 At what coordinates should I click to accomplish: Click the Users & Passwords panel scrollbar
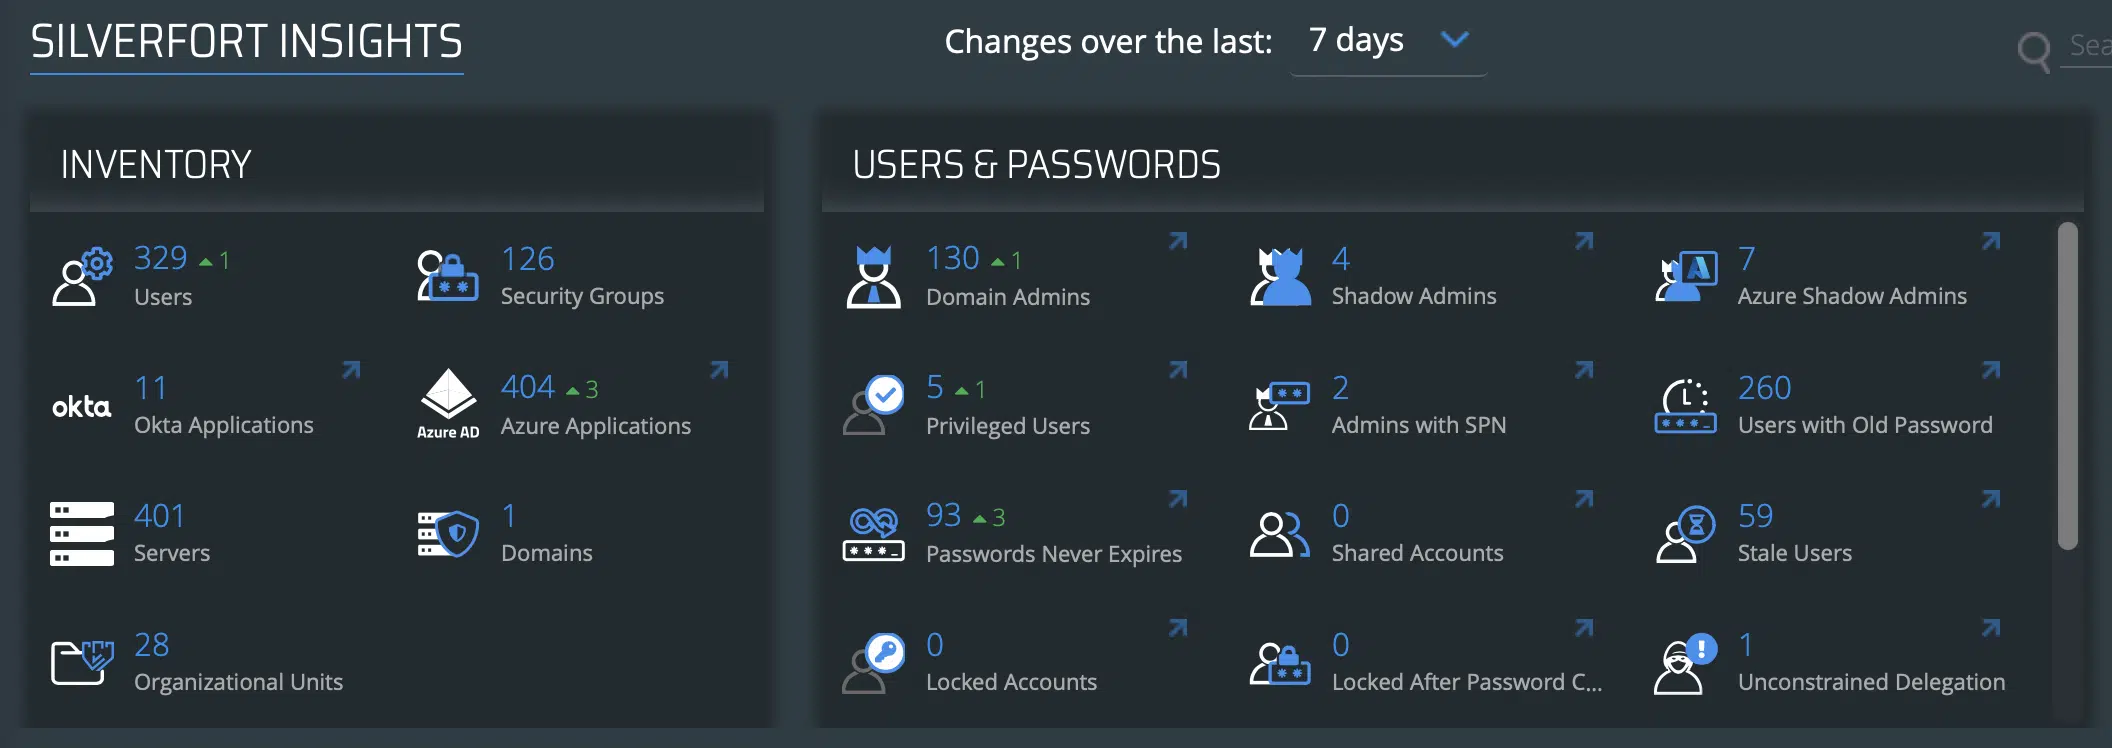2067,386
